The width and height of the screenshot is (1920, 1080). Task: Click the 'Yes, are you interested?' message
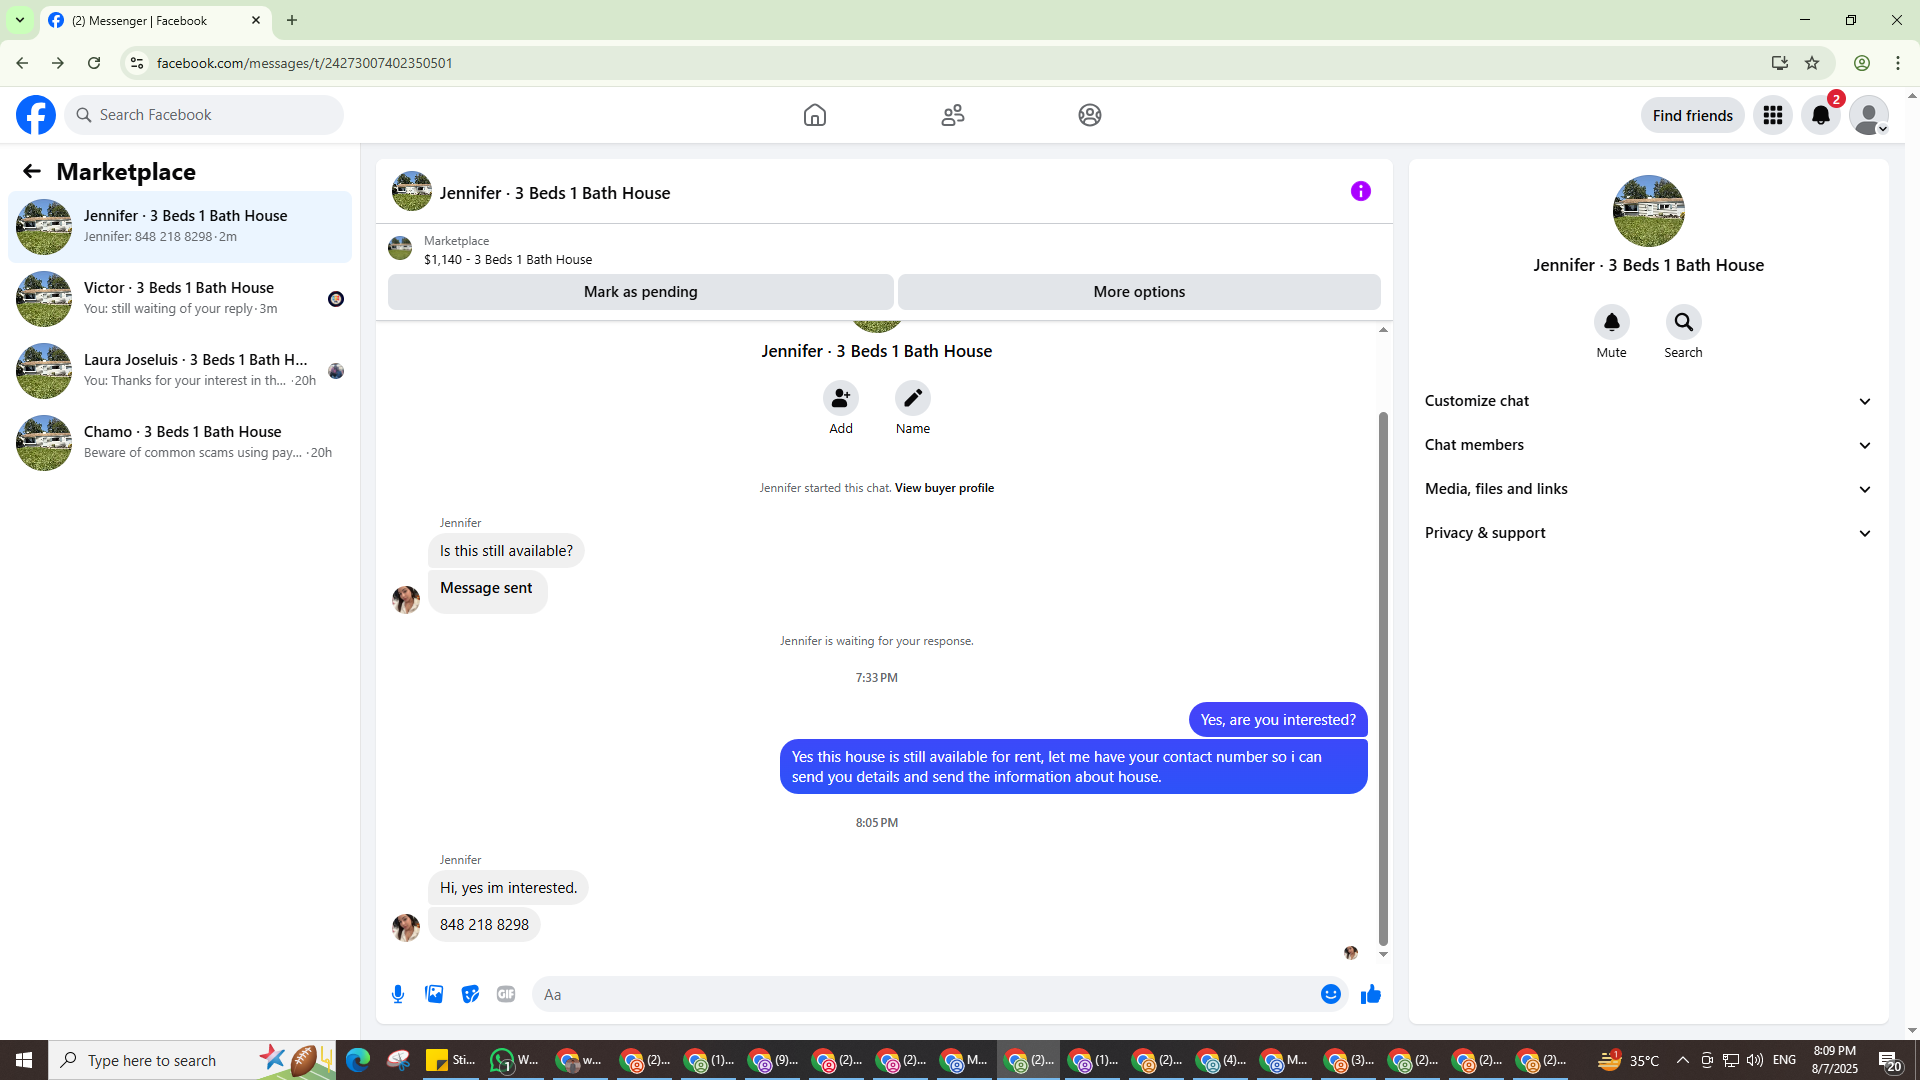pyautogui.click(x=1278, y=720)
